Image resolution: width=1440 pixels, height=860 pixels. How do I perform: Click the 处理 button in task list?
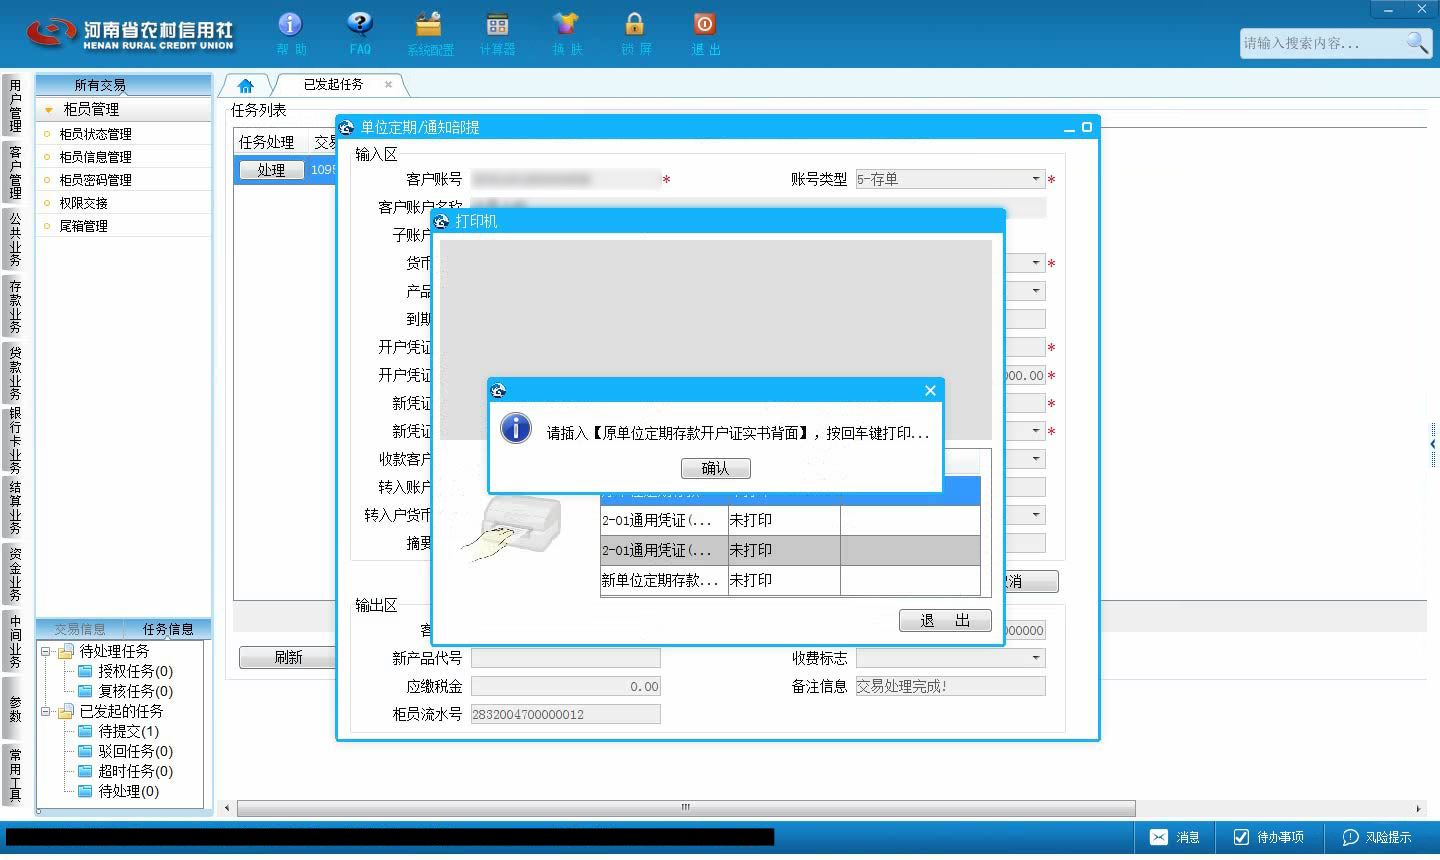271,170
